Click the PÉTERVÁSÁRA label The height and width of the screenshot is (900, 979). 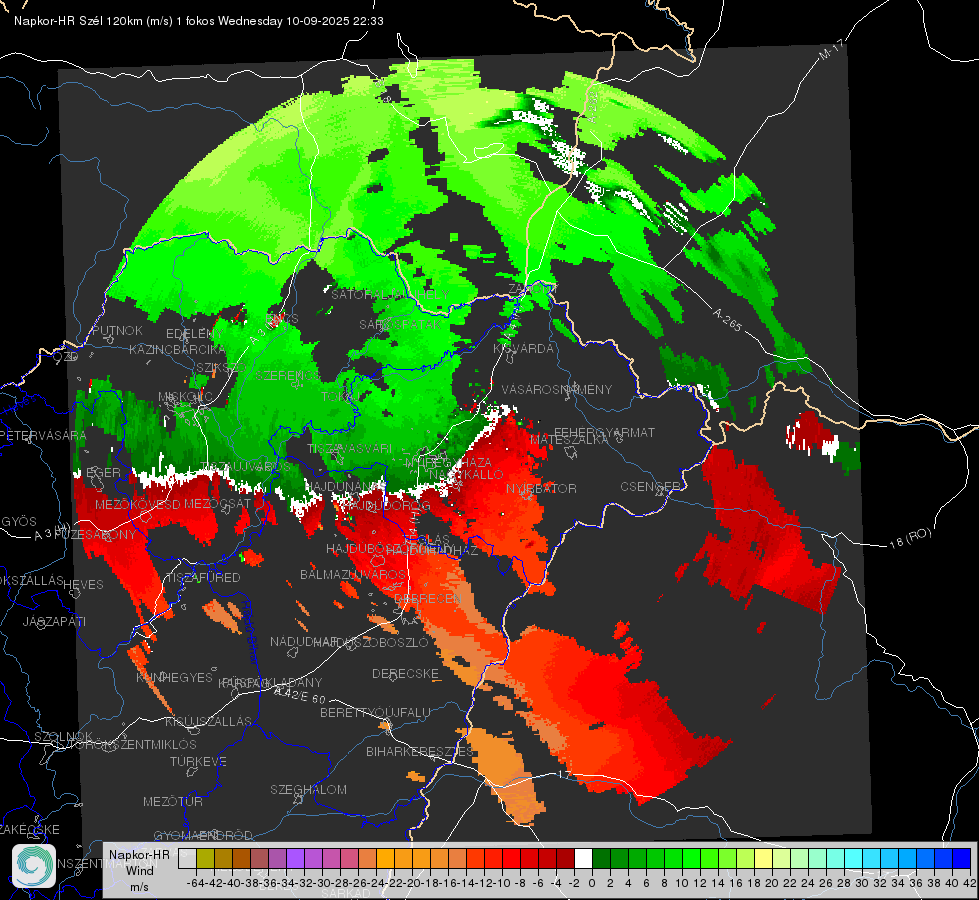(x=43, y=435)
